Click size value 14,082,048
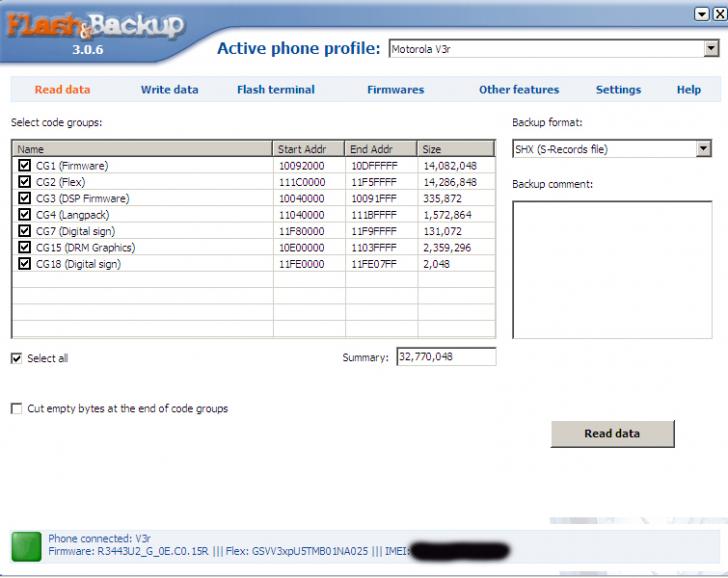Screen dimensions: 728x578 pyautogui.click(x=450, y=166)
